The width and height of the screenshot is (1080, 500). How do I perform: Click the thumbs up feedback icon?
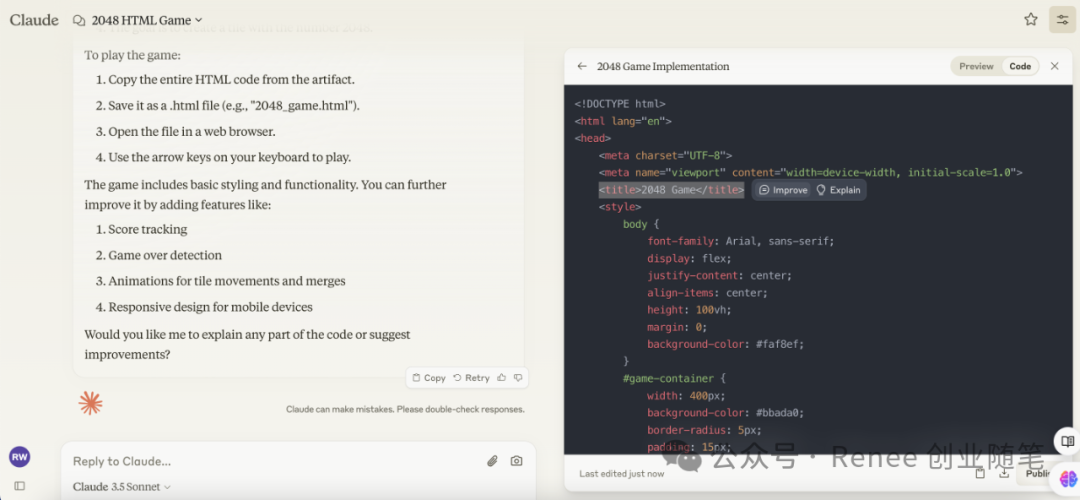tap(502, 378)
